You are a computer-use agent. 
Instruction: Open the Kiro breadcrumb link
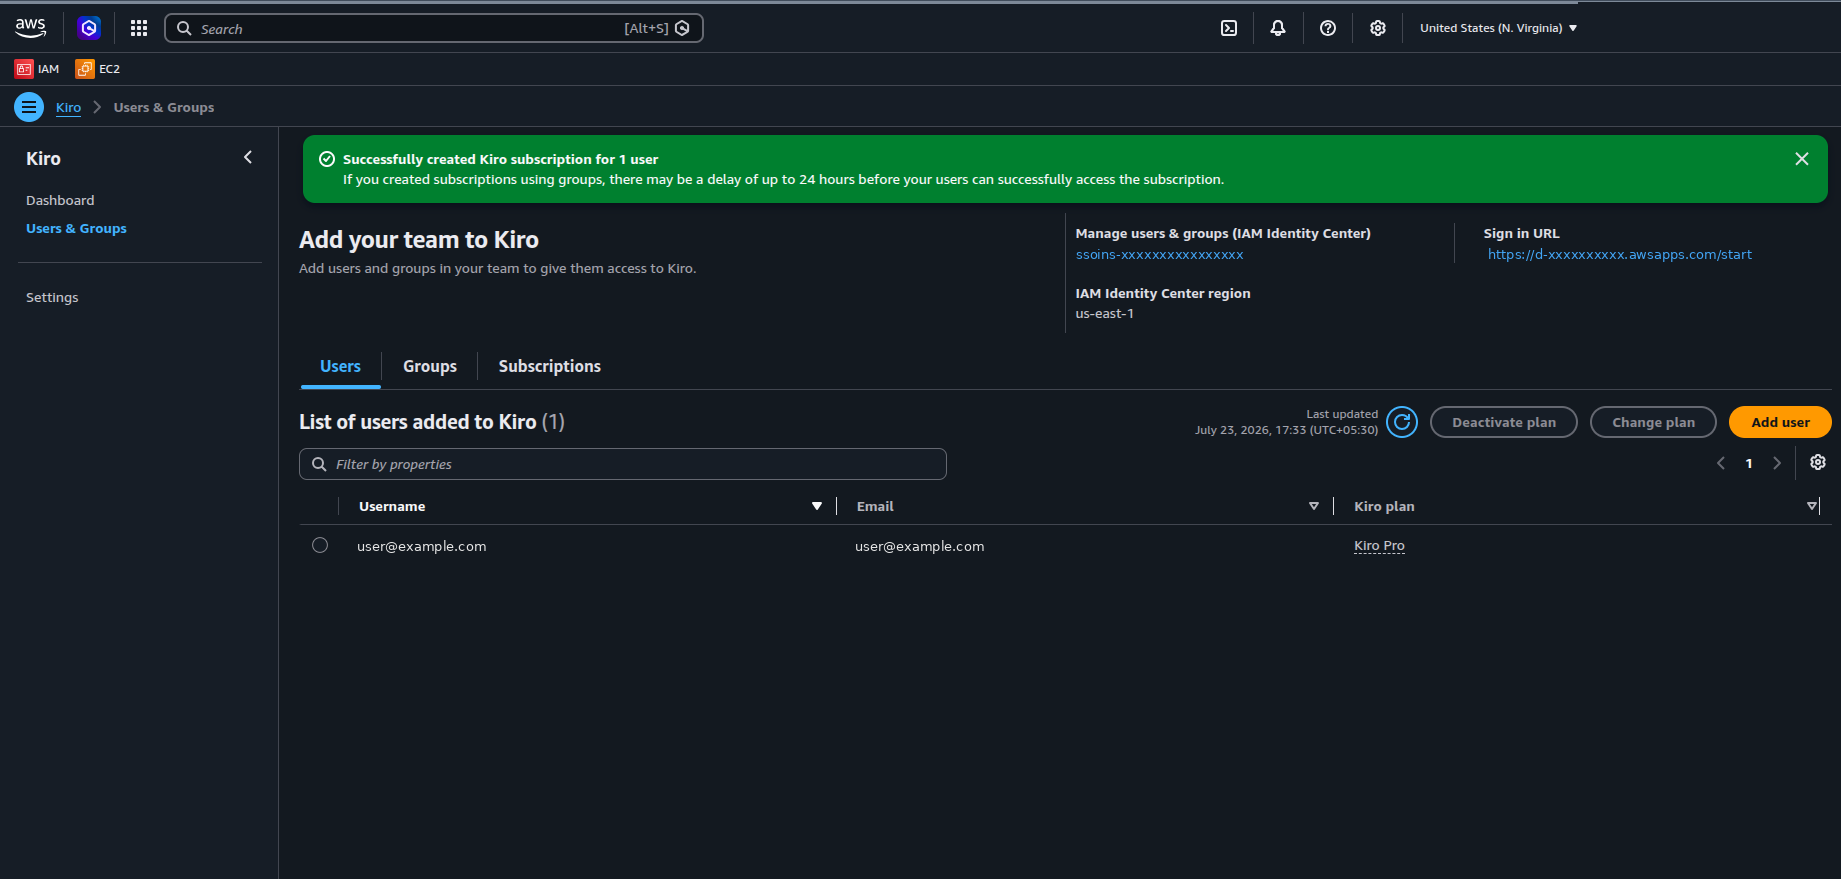(x=68, y=107)
